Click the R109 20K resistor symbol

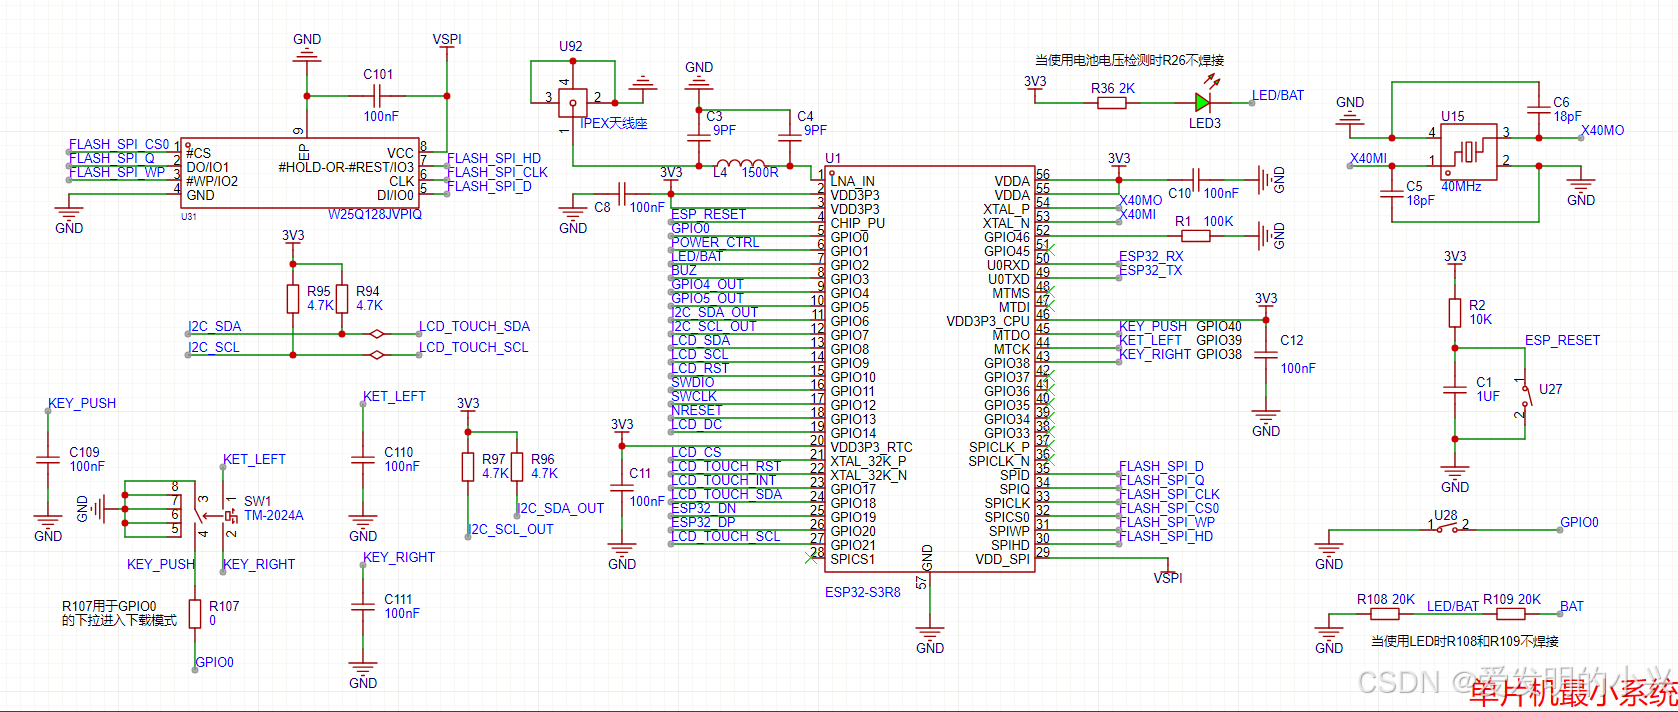tap(1510, 613)
